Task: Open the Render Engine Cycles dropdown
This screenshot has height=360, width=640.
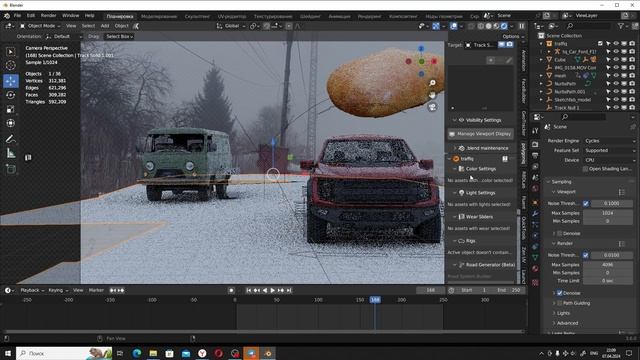Action: [x=609, y=141]
